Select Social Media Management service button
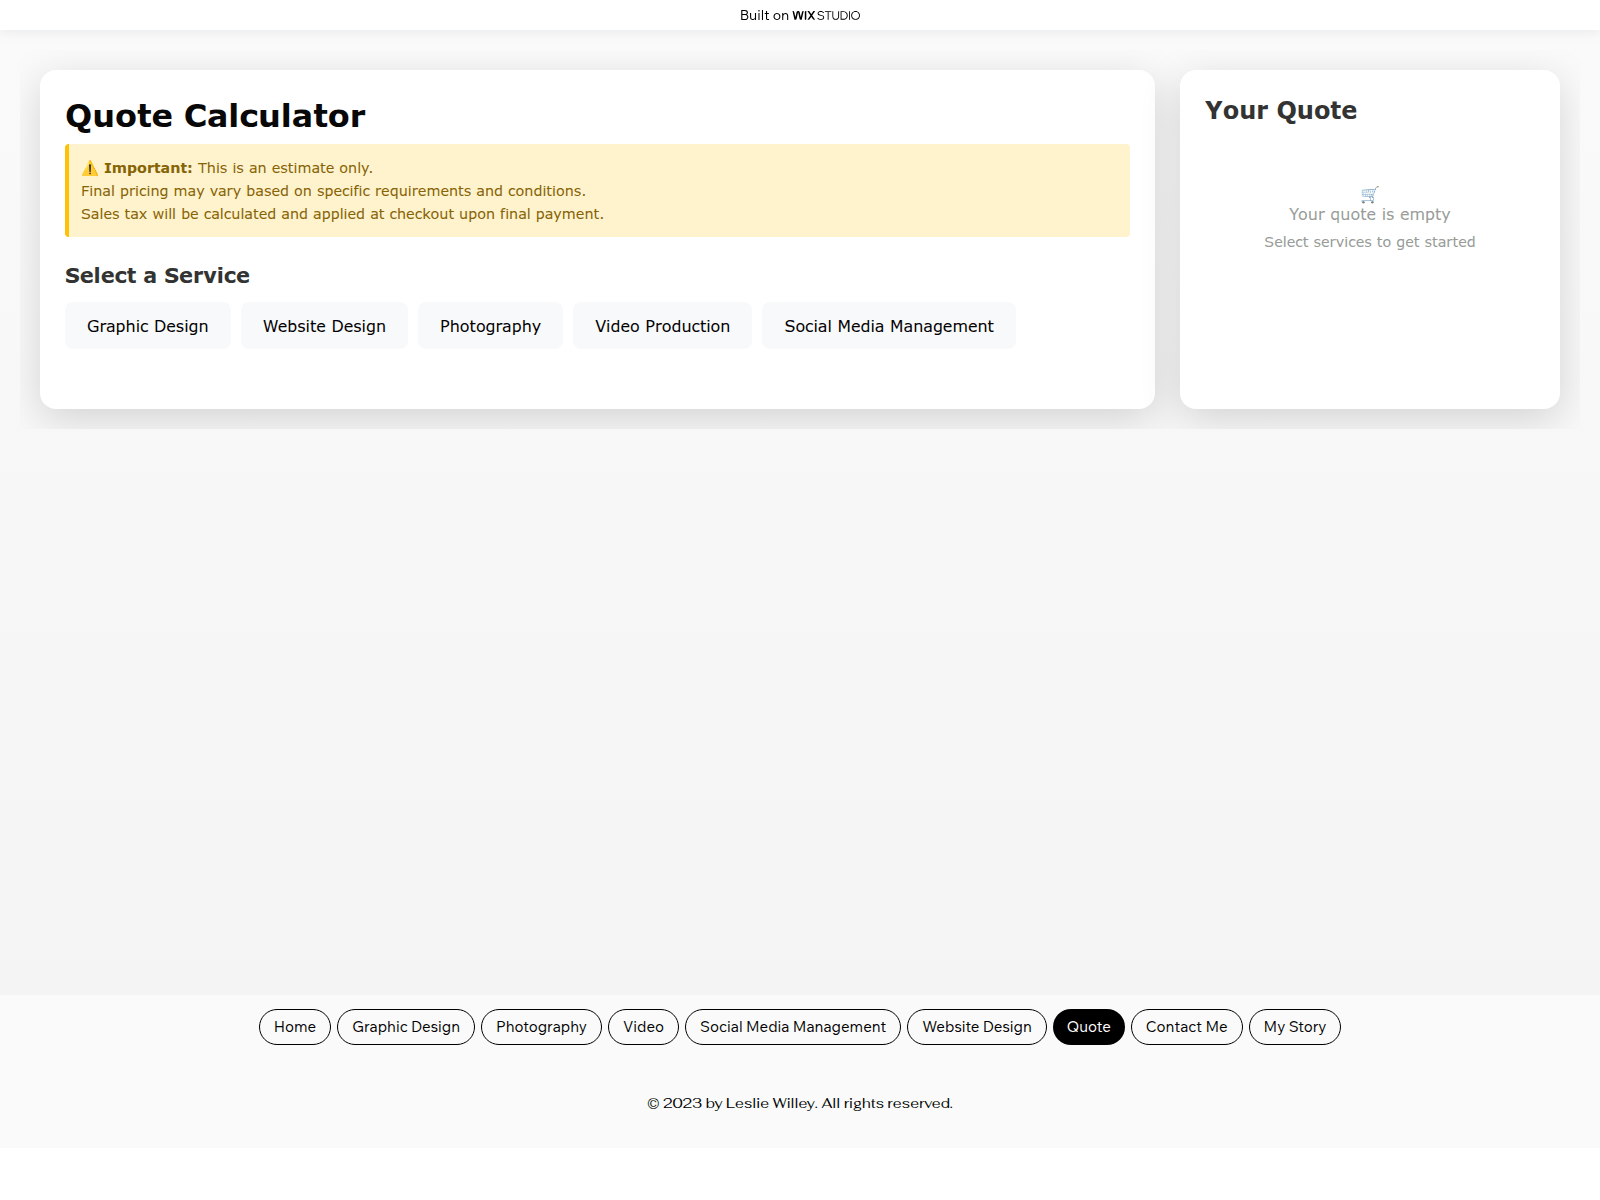Image resolution: width=1600 pixels, height=1200 pixels. coord(889,326)
